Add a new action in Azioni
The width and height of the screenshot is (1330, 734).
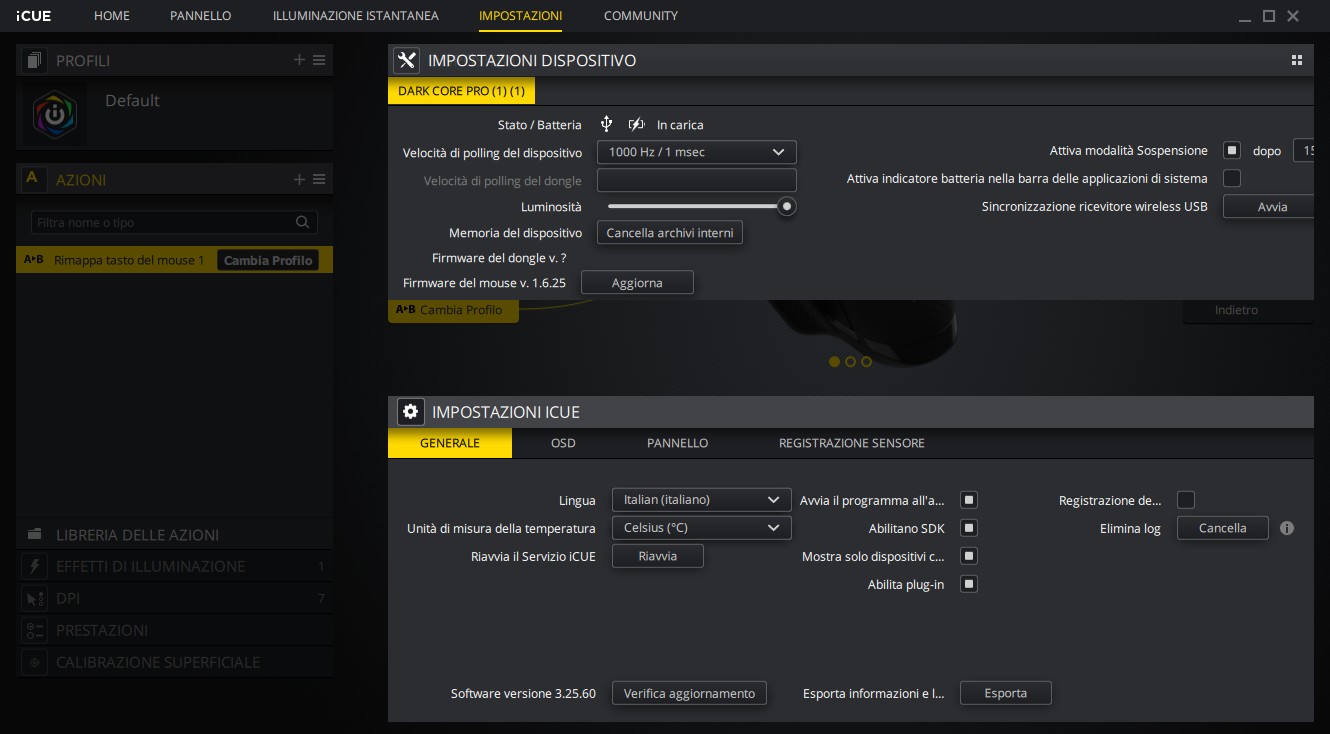pyautogui.click(x=299, y=179)
